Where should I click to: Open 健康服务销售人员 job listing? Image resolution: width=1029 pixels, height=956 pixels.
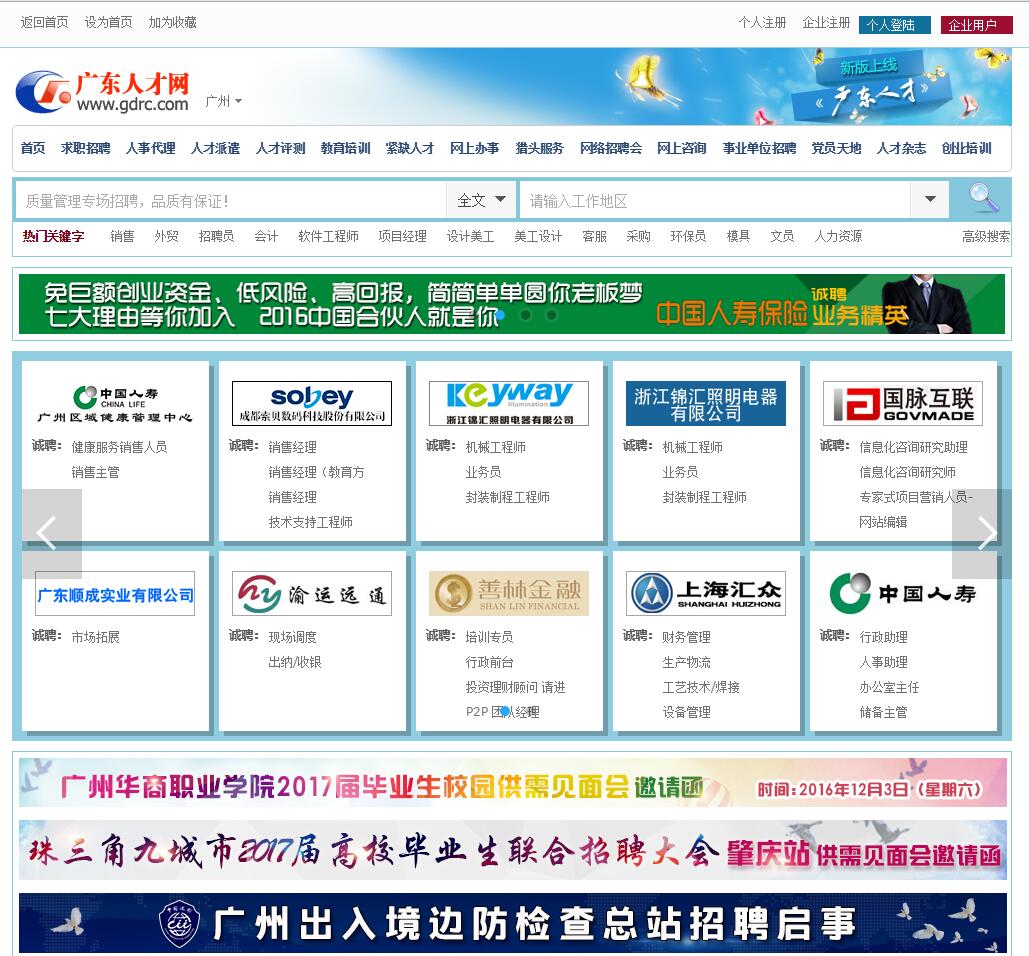119,447
